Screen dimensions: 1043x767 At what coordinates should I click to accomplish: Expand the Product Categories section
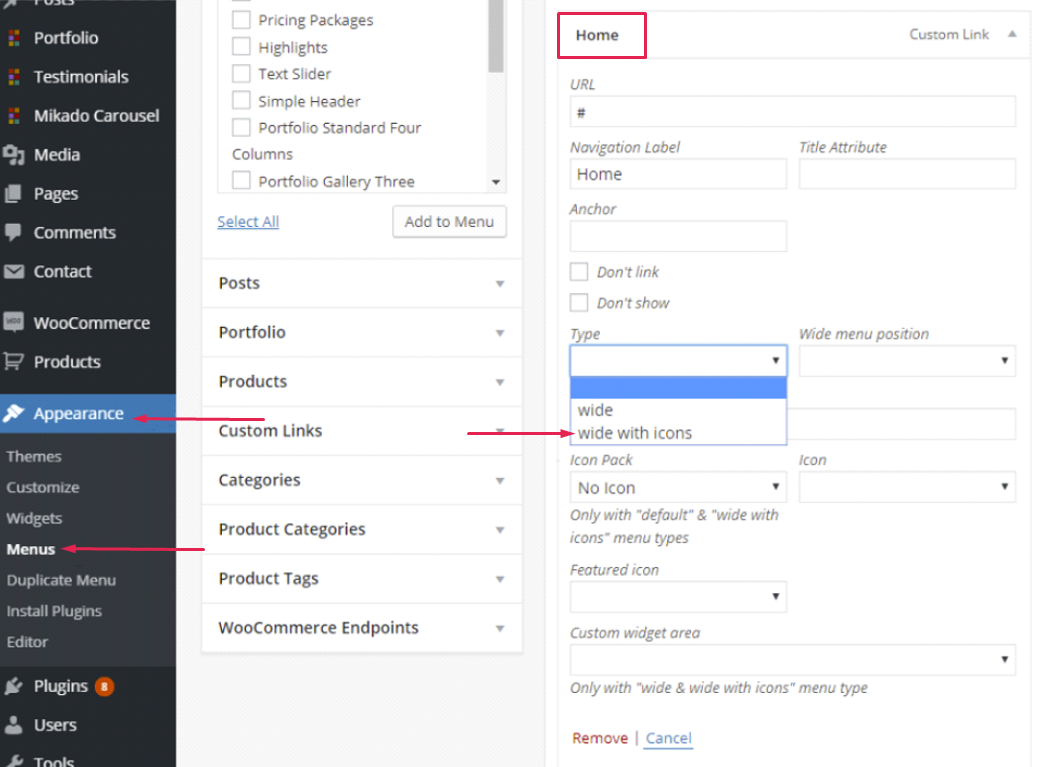(361, 530)
